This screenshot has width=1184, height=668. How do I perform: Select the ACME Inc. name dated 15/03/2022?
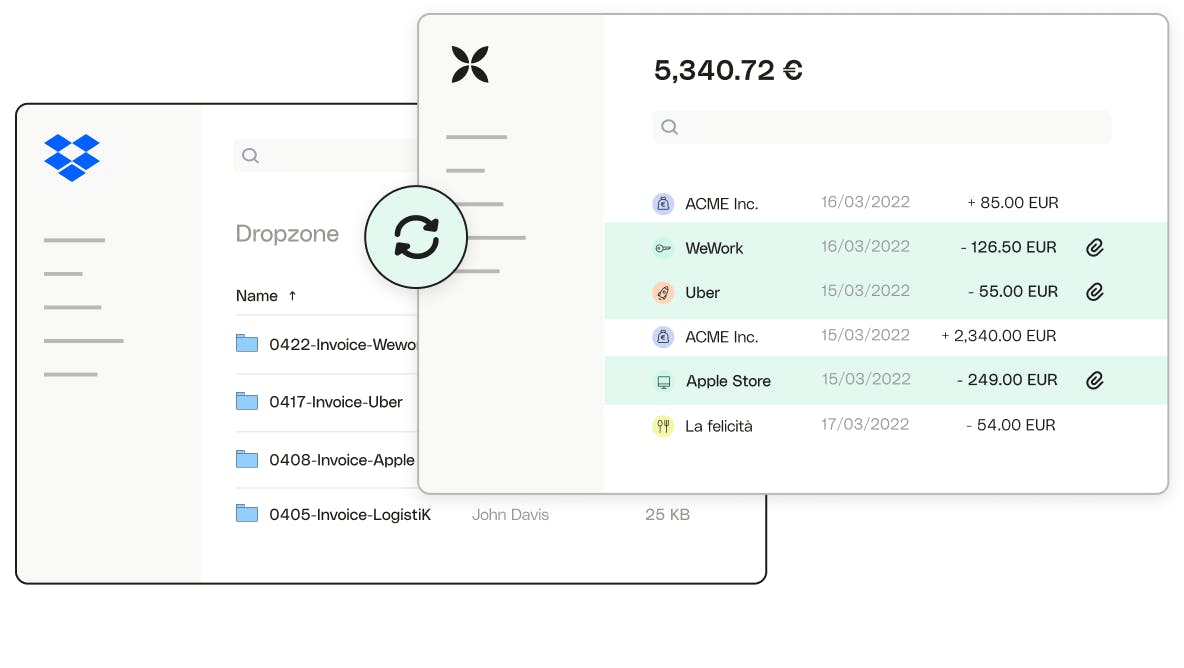(722, 337)
